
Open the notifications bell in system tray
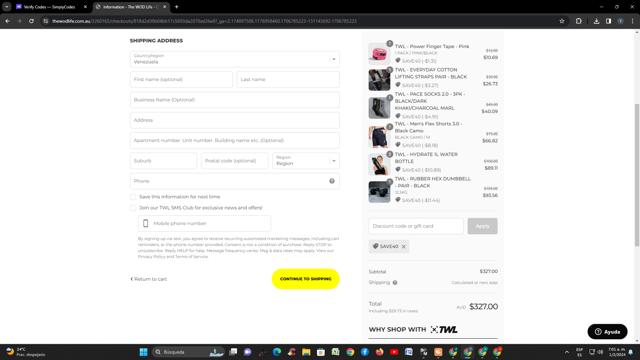(631, 352)
